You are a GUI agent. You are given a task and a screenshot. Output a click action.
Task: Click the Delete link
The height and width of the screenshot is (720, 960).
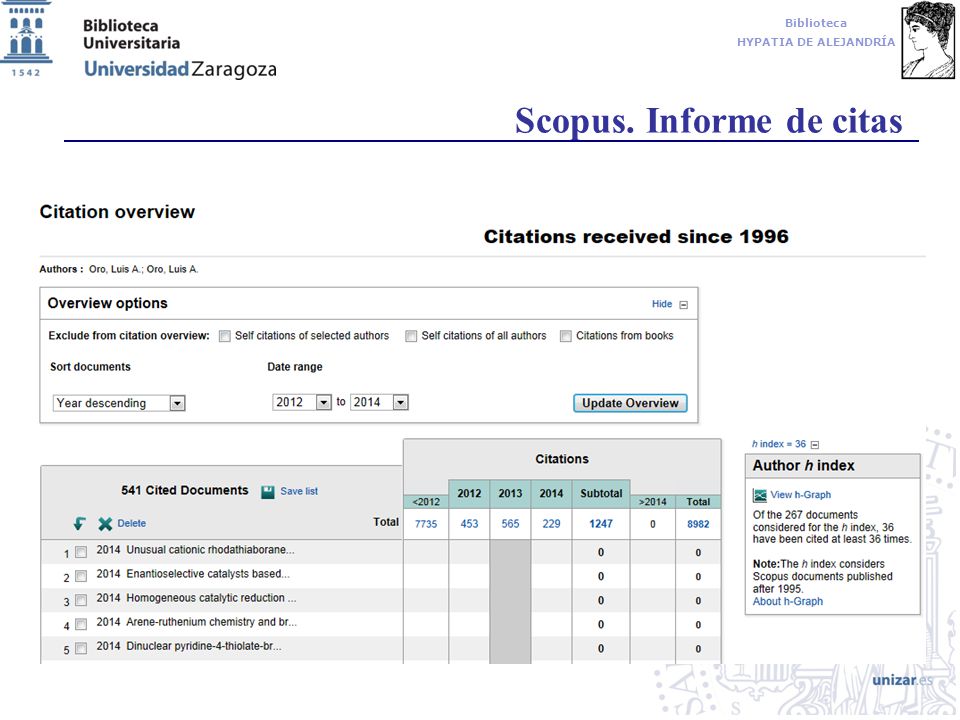132,523
